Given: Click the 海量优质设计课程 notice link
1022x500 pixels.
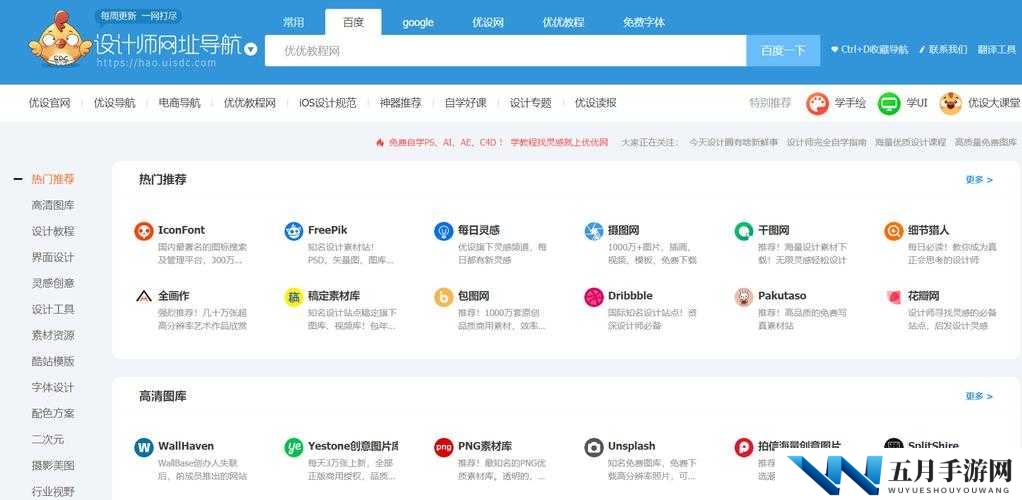Looking at the screenshot, I should (x=911, y=142).
